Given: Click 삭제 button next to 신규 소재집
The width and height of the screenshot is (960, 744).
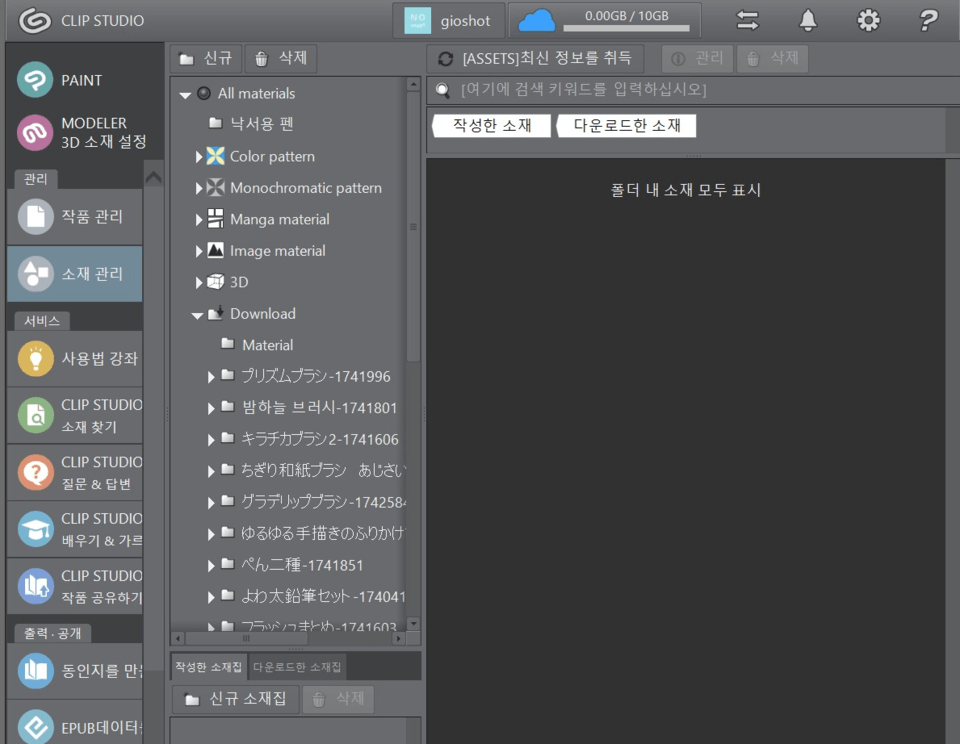Looking at the screenshot, I should pyautogui.click(x=339, y=699).
